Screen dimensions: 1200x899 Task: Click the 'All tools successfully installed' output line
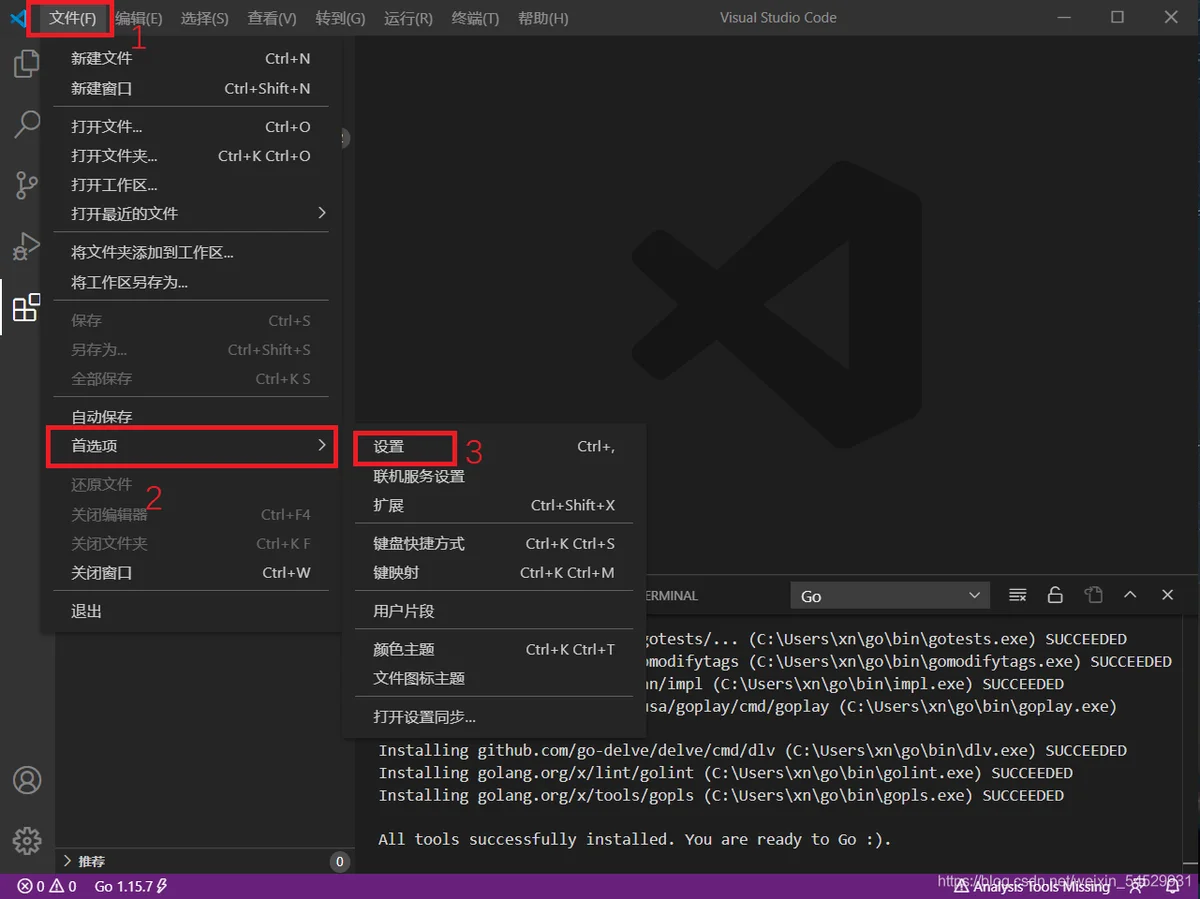(634, 839)
